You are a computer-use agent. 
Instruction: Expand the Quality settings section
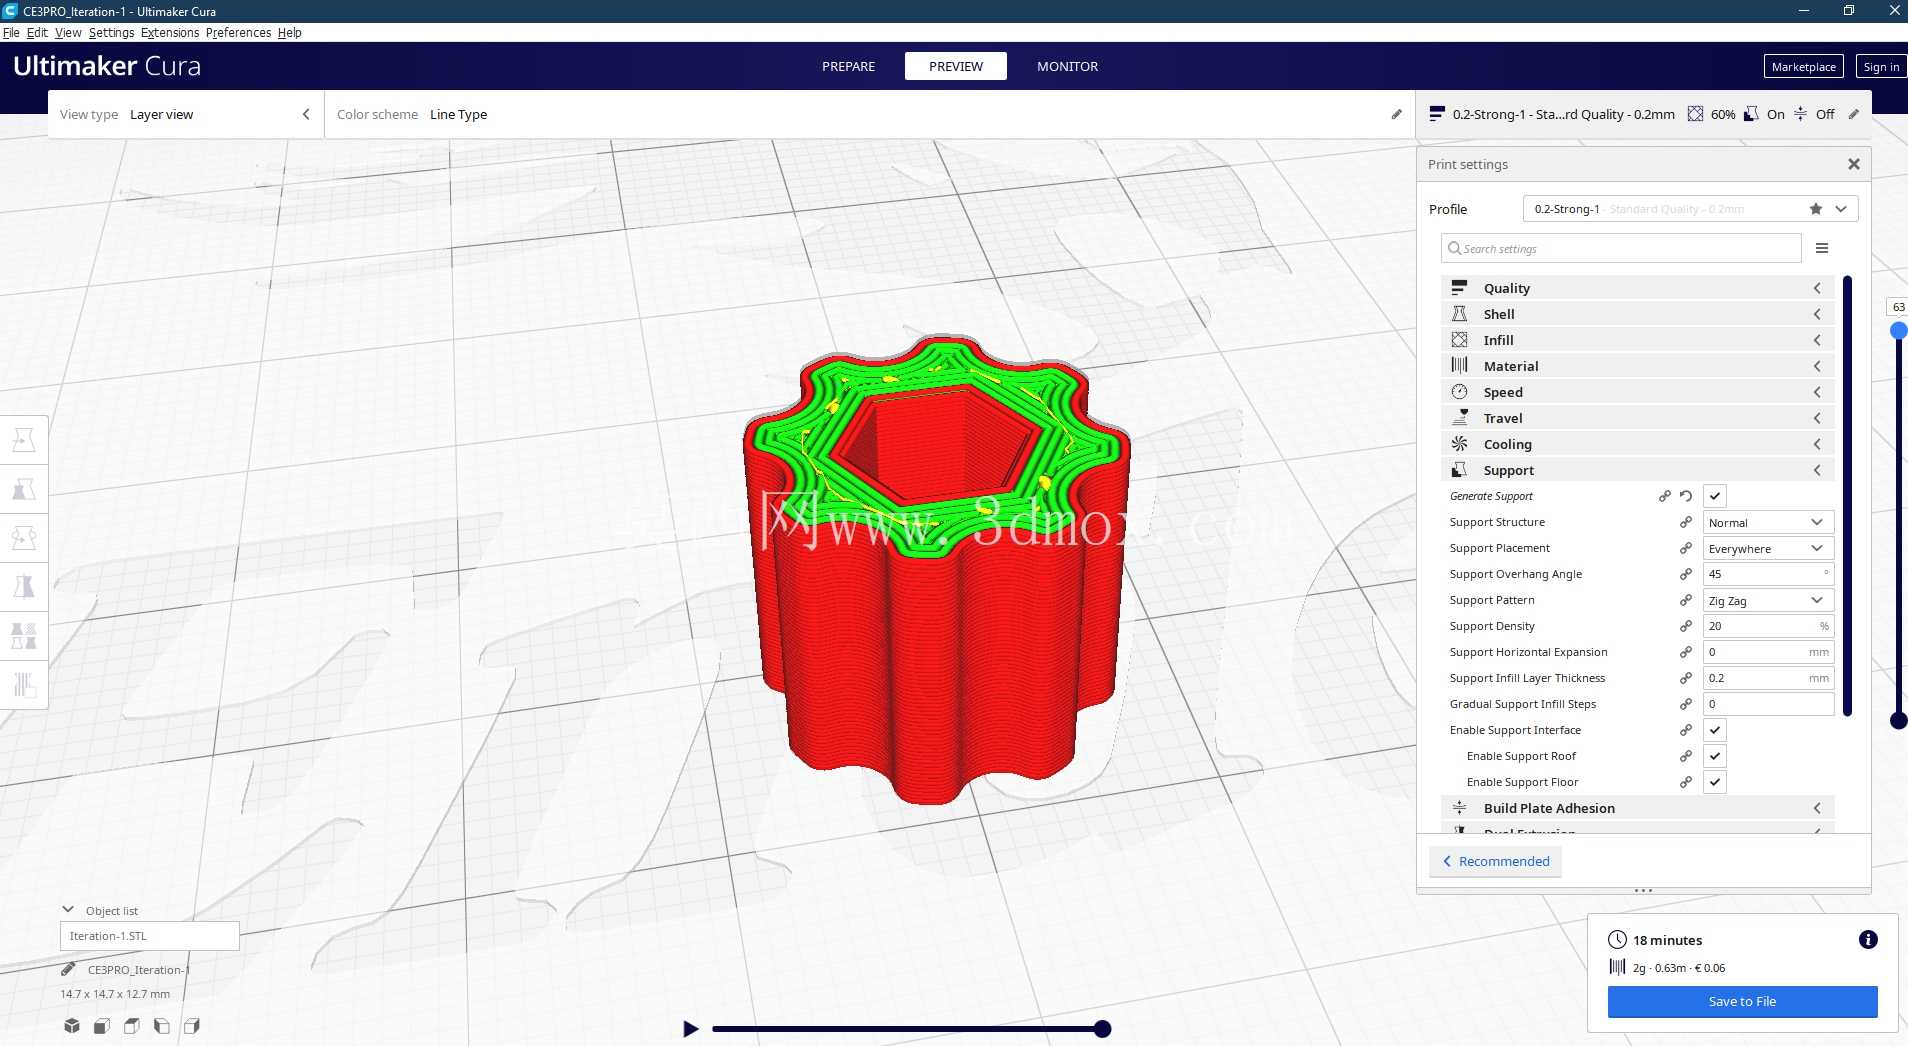pos(1637,288)
